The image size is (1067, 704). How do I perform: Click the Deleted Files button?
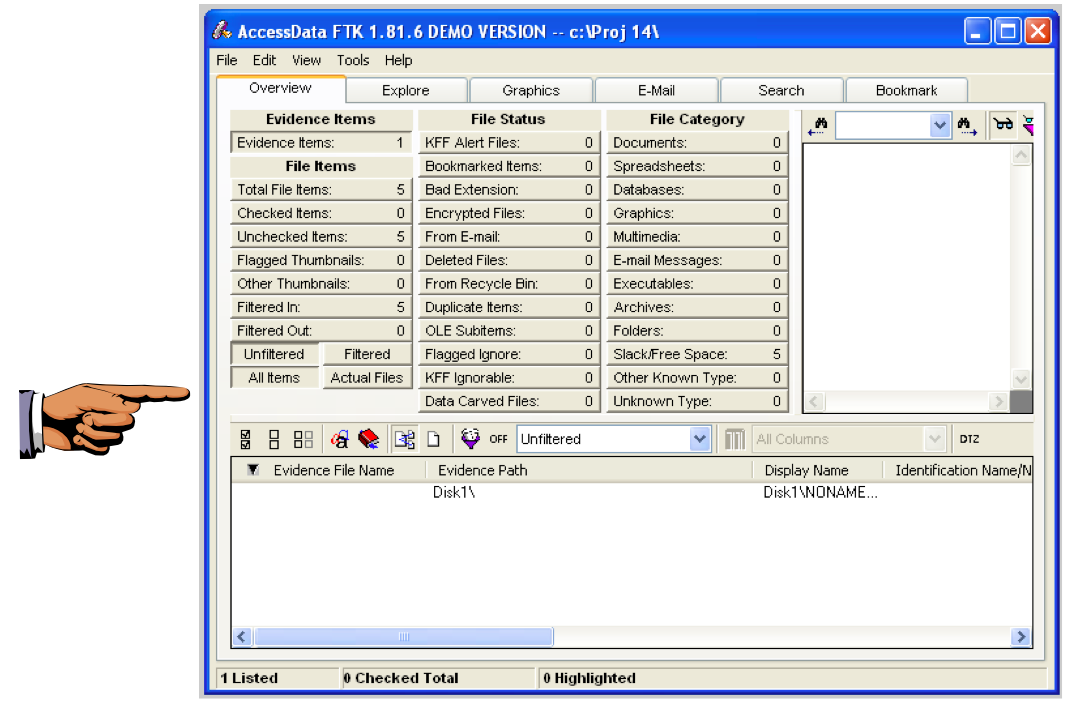509,261
